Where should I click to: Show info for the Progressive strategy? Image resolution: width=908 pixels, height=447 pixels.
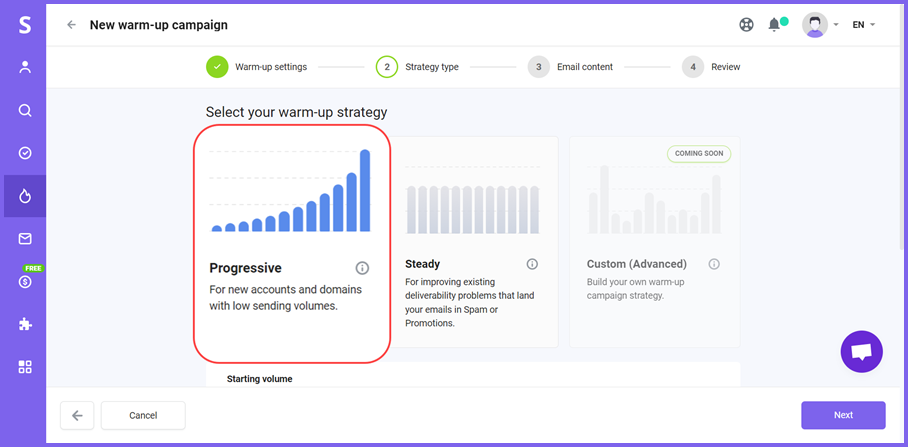(362, 268)
